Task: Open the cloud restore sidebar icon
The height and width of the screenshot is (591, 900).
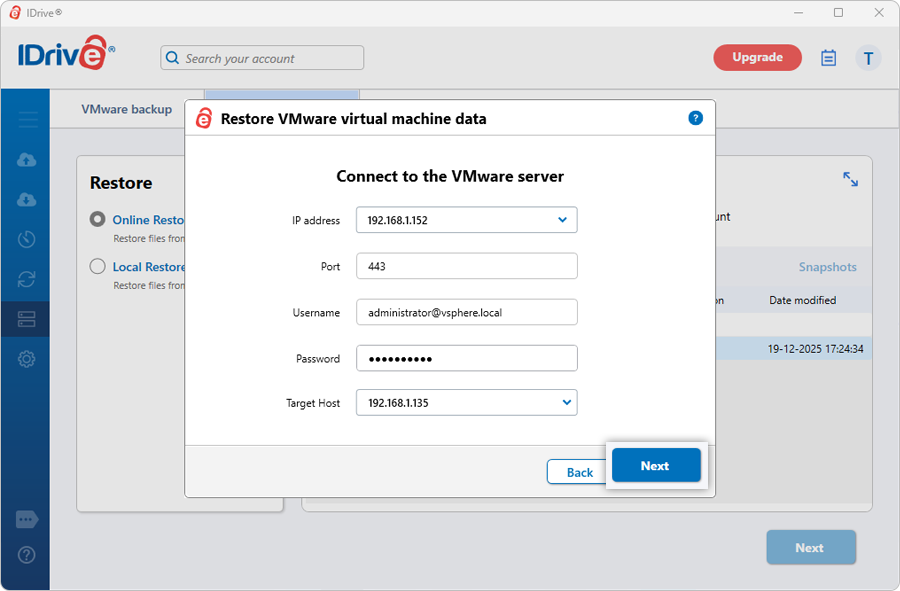Action: pos(27,200)
